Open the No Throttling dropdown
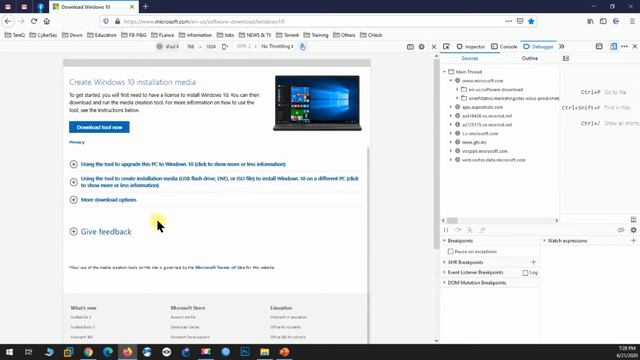640x360 pixels. 277,47
